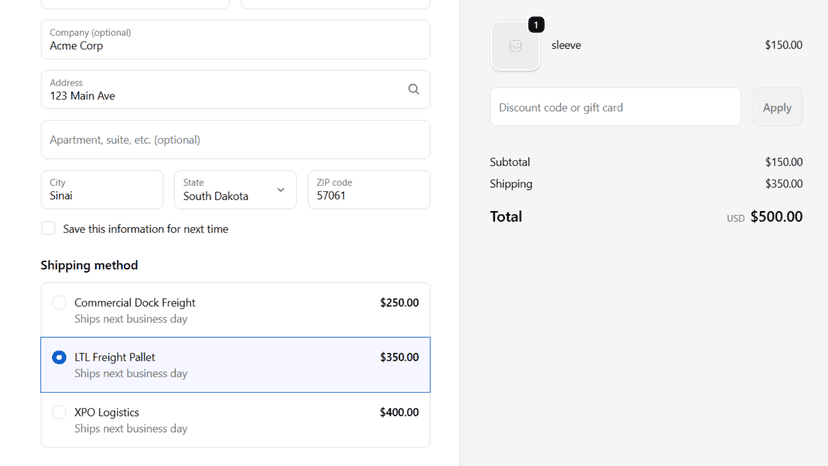
Task: Choose XPO Logistics shipping method
Action: (x=236, y=420)
